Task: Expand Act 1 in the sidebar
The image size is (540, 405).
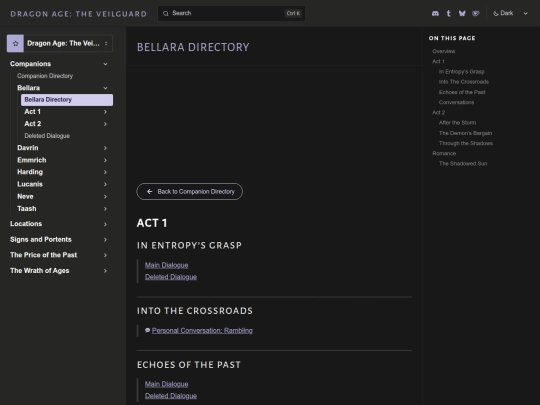Action: 105,112
